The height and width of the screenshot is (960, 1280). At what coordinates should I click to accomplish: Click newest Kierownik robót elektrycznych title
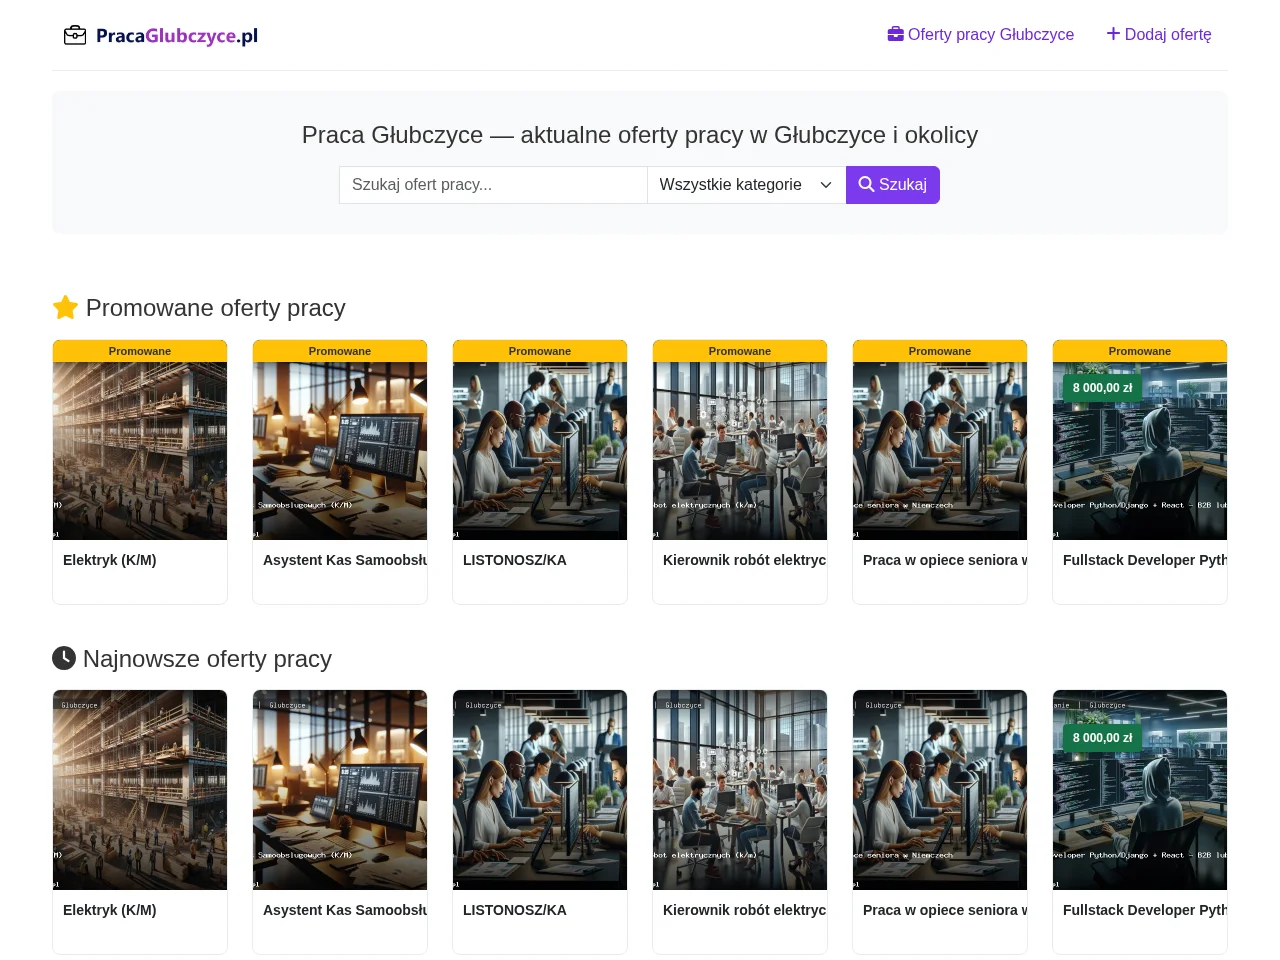[745, 910]
